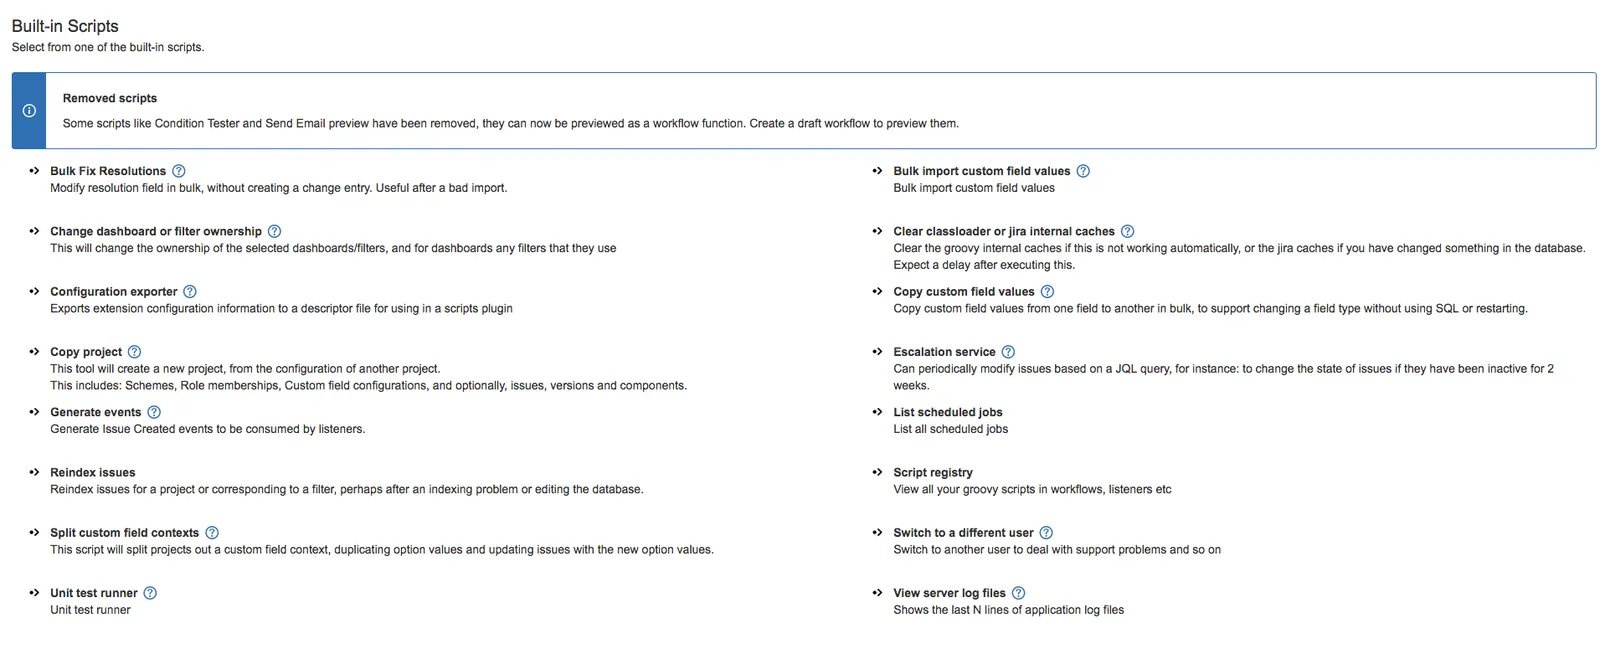
Task: Click script icon before Bulk import custom field values
Action: click(877, 171)
